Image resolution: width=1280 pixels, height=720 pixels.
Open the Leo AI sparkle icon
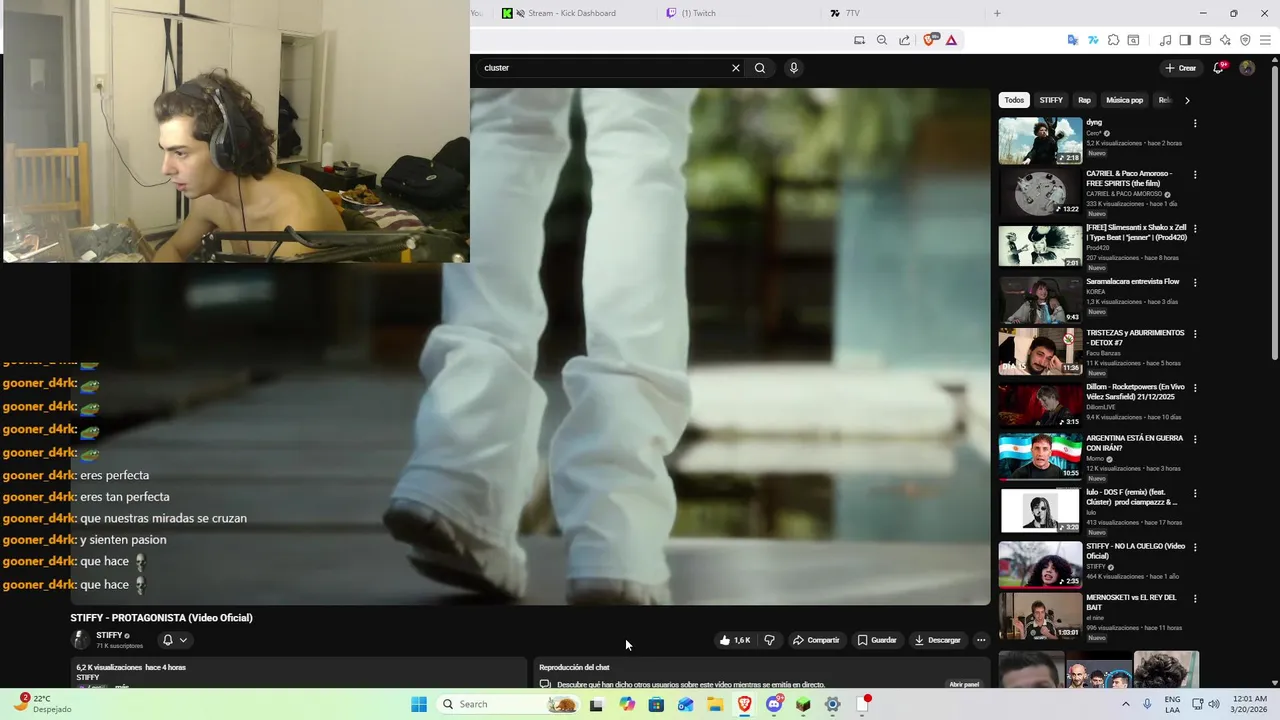(1225, 40)
